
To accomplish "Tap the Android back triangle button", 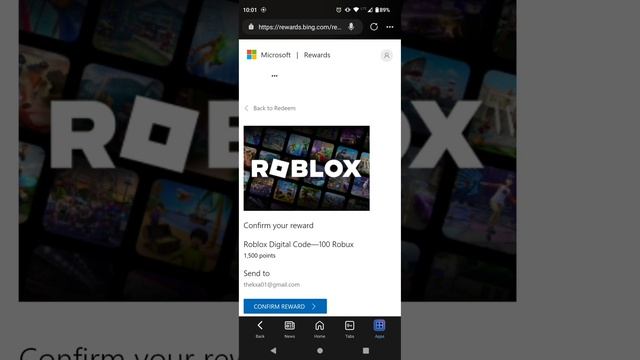I will (x=273, y=350).
